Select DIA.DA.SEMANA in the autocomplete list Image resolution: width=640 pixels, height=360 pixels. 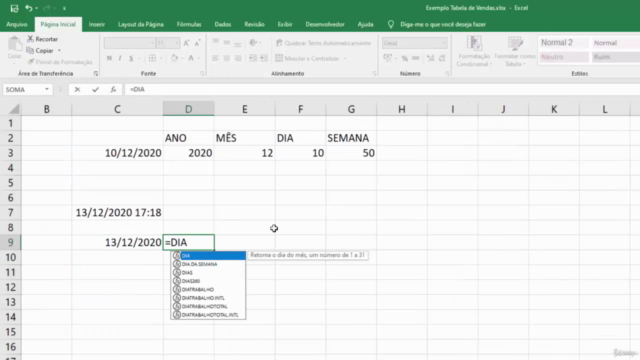[208, 264]
